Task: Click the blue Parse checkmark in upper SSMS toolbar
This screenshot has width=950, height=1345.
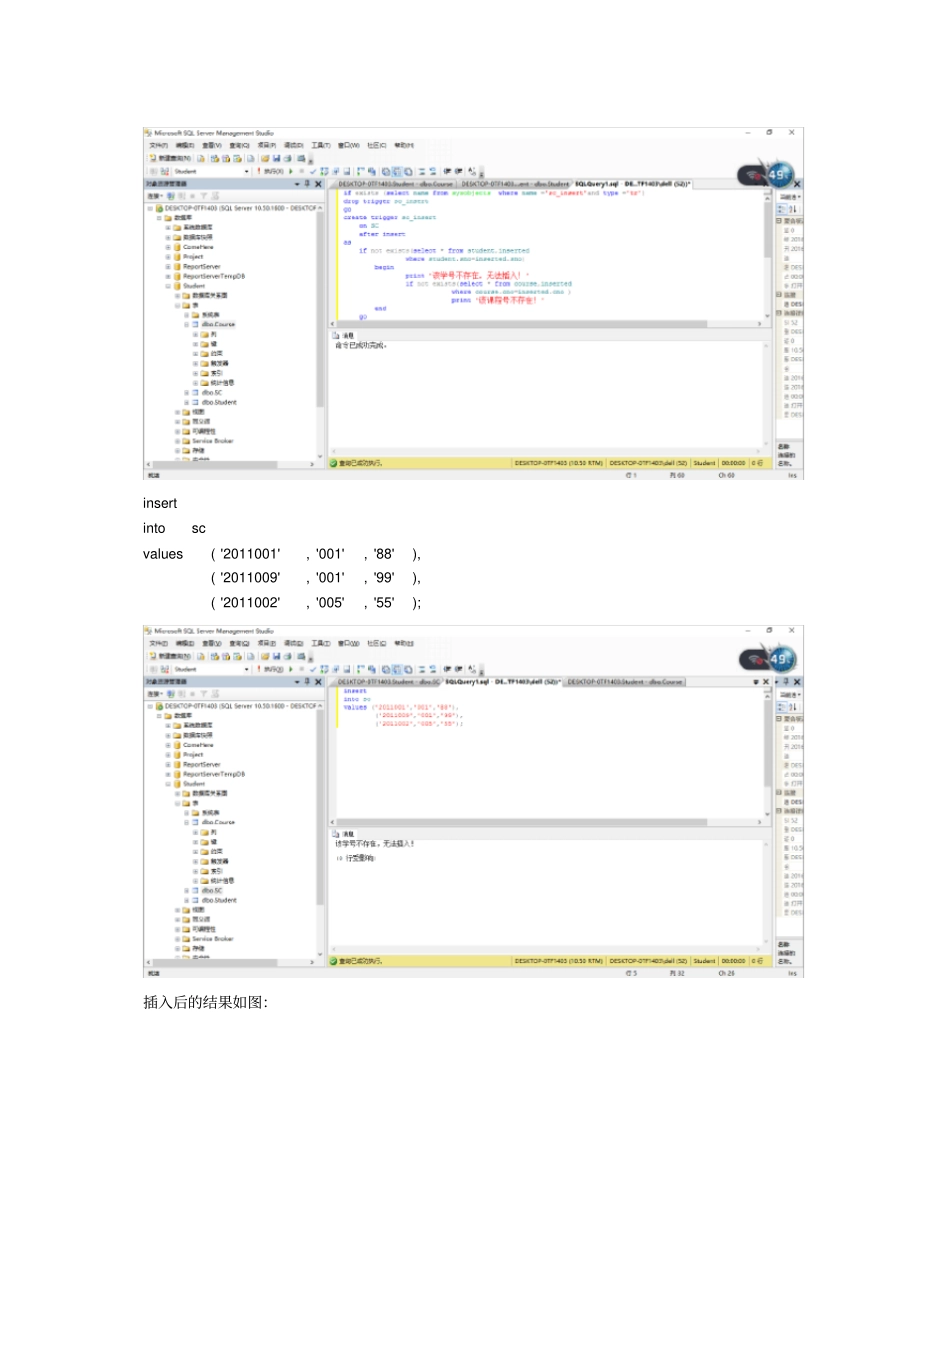Action: (x=313, y=171)
